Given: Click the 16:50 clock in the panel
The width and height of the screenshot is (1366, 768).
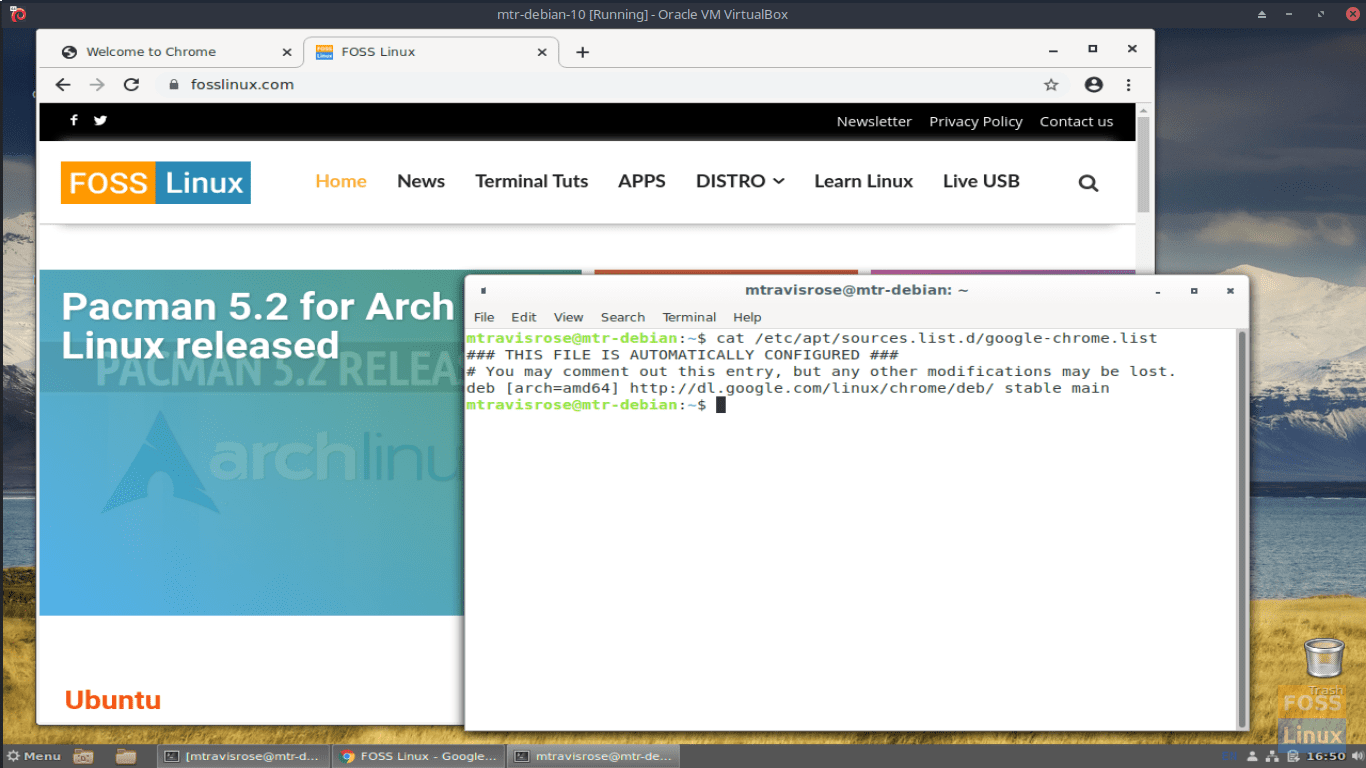Looking at the screenshot, I should pyautogui.click(x=1326, y=756).
